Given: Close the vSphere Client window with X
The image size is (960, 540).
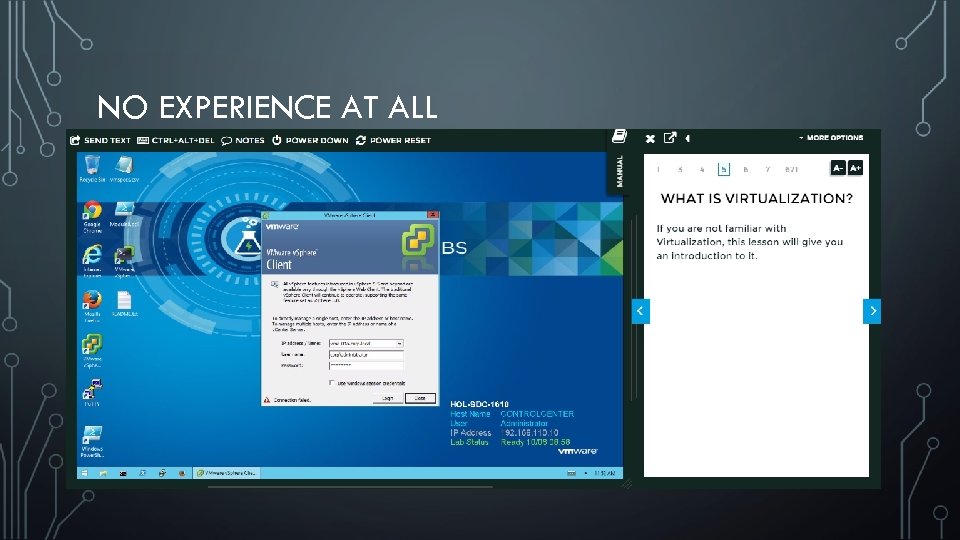Looking at the screenshot, I should click(433, 215).
